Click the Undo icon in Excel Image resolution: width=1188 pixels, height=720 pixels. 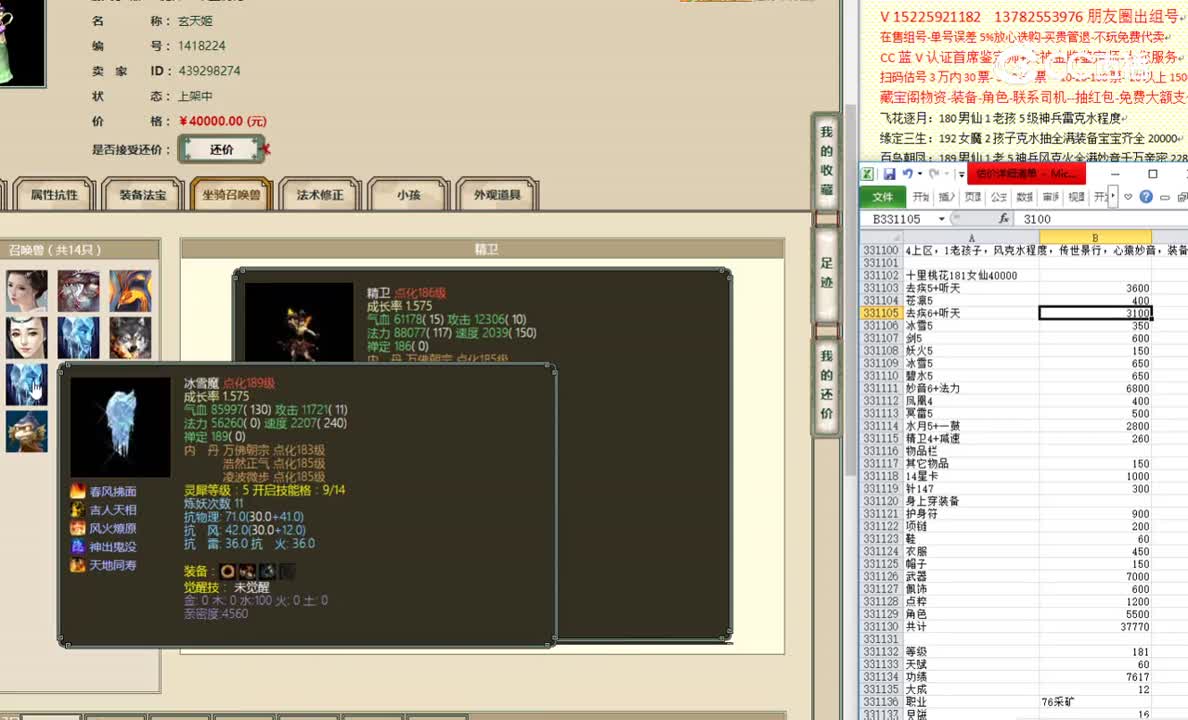point(908,174)
